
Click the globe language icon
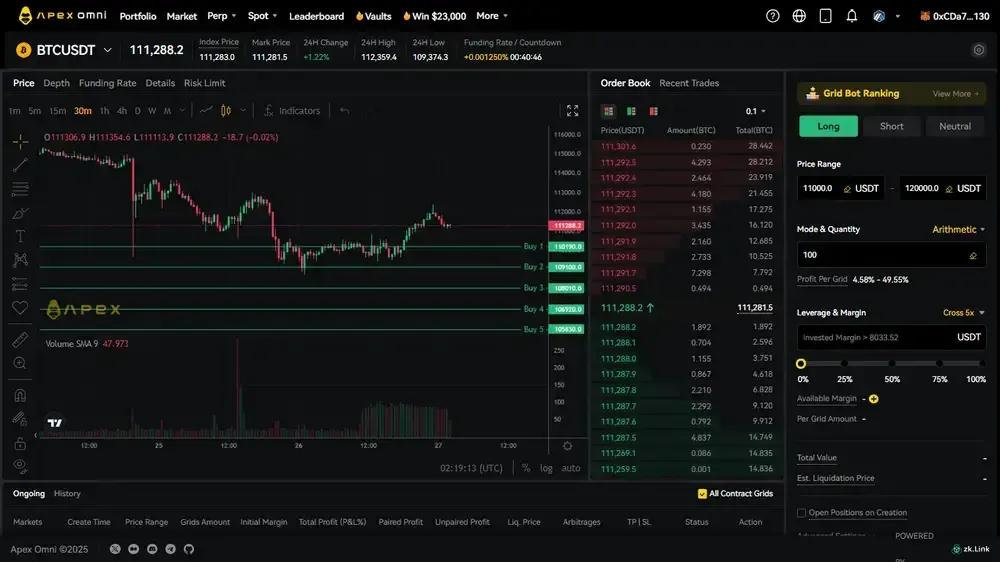click(799, 16)
